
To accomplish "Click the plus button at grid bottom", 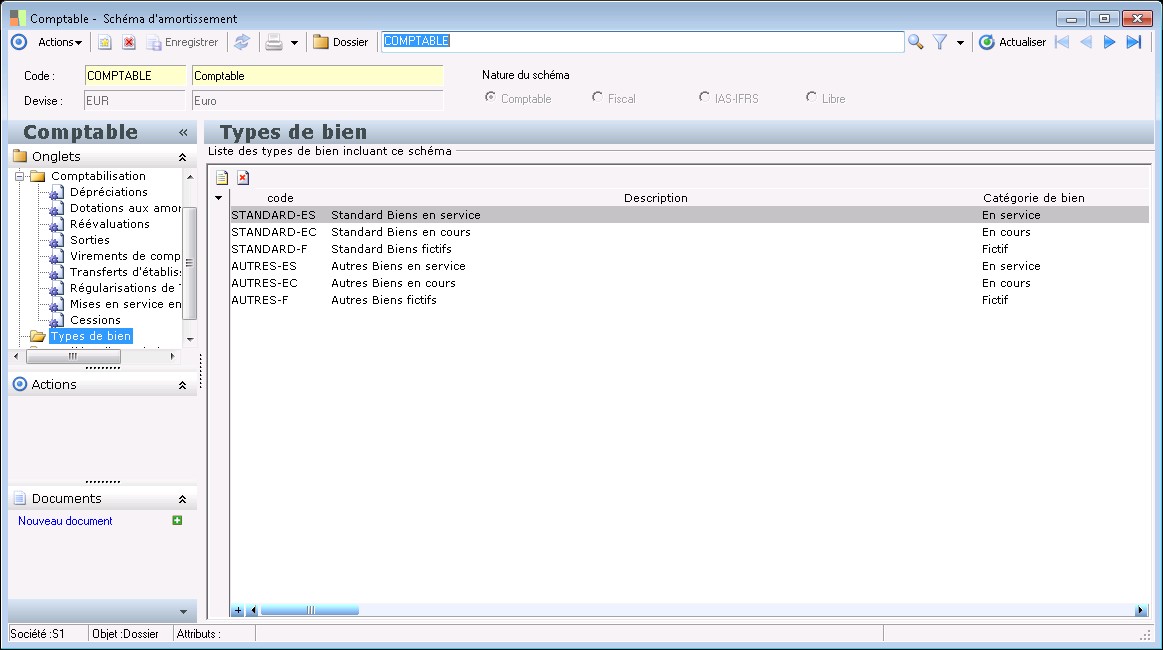I will point(237,611).
